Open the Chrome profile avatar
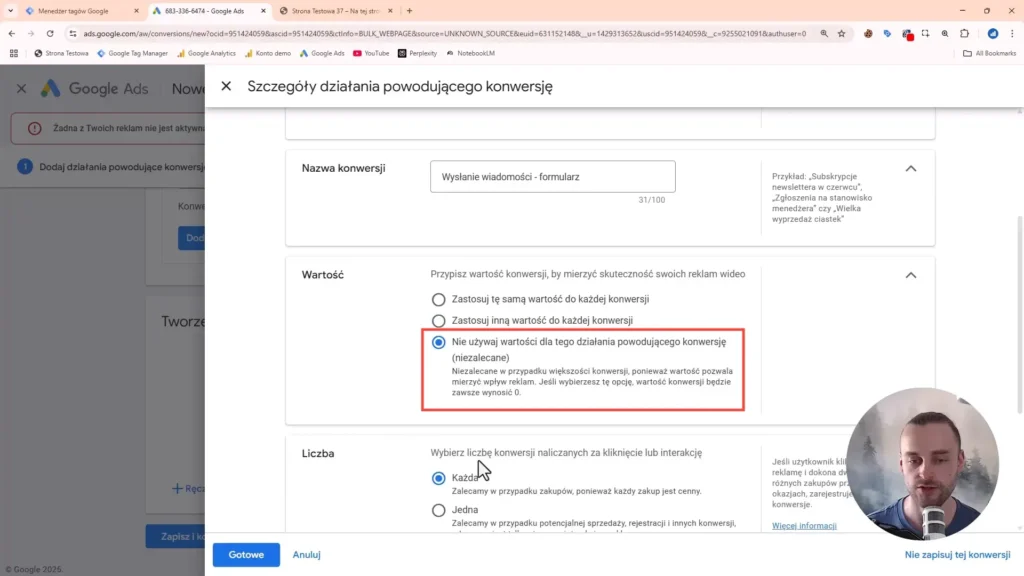The height and width of the screenshot is (576, 1024). pyautogui.click(x=993, y=33)
